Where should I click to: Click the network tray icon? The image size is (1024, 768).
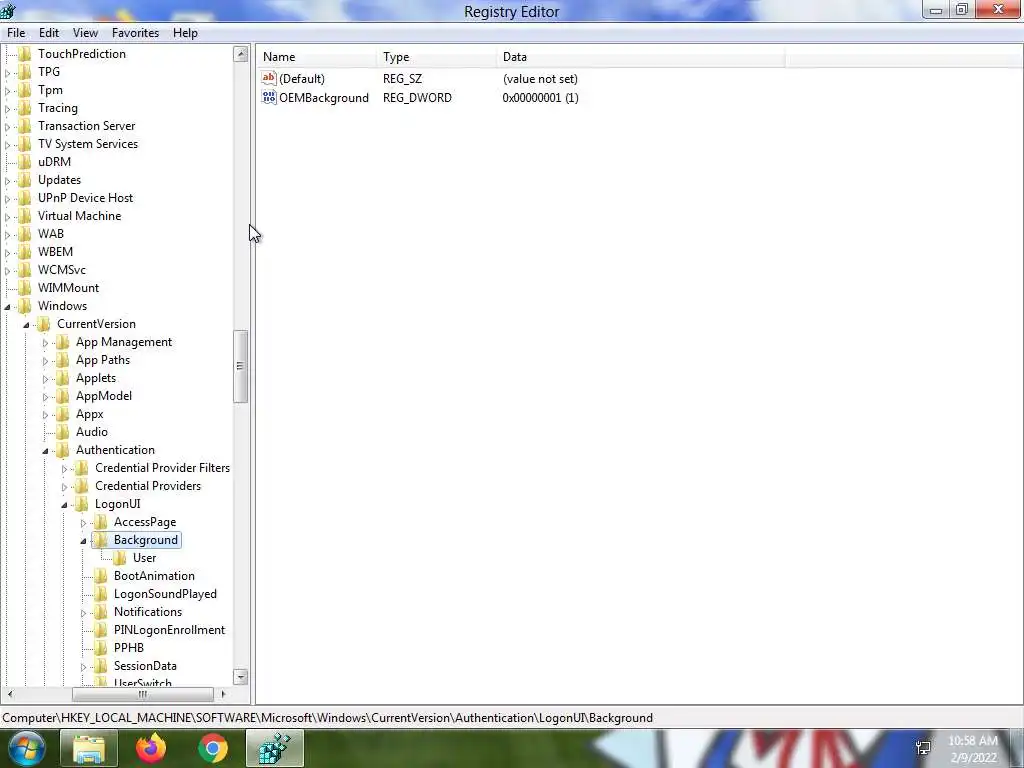(923, 748)
